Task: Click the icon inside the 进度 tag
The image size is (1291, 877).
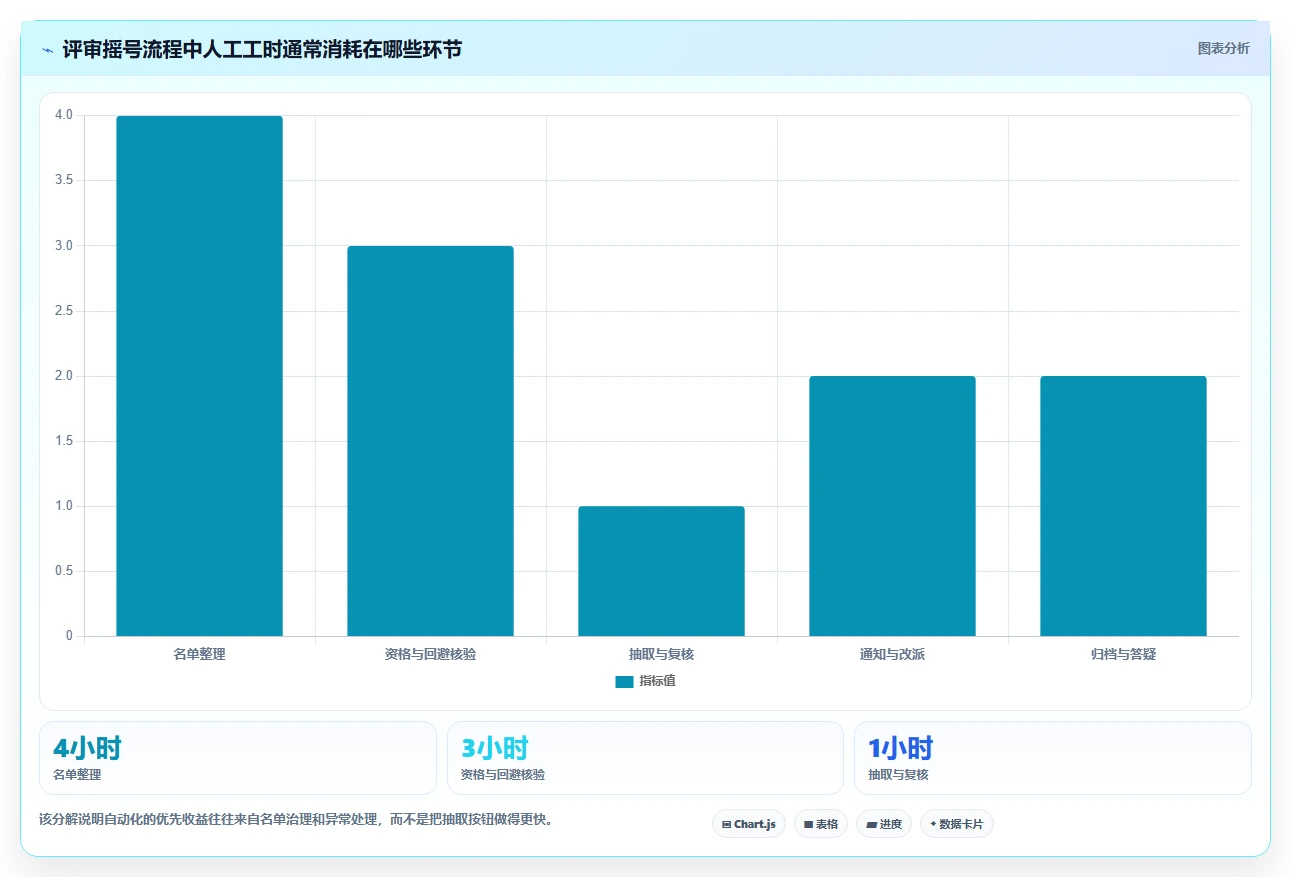Action: click(871, 825)
